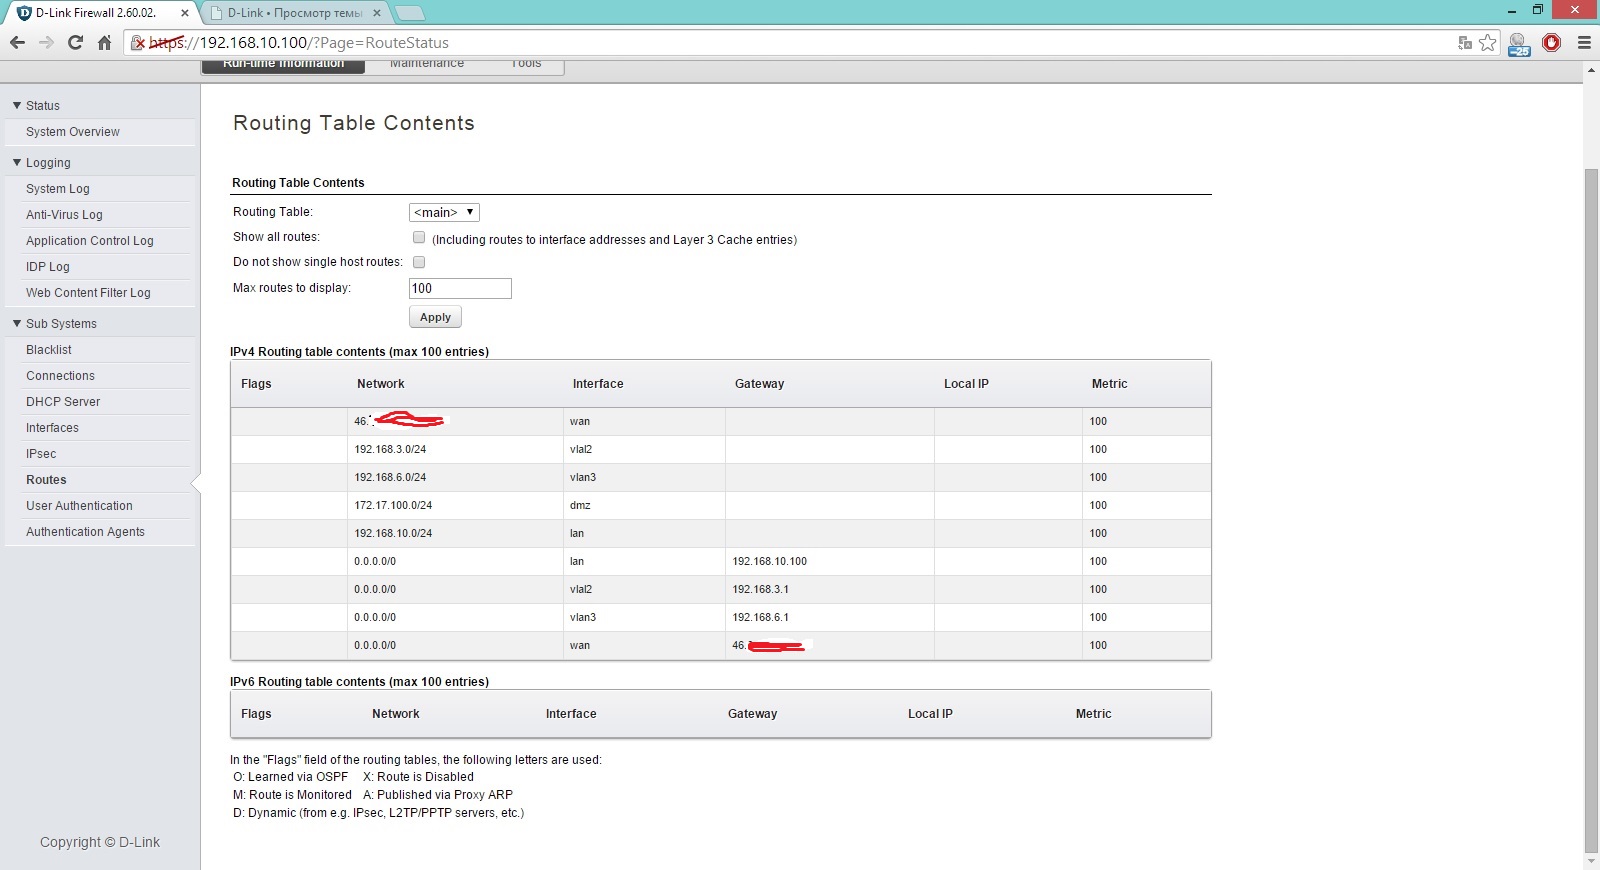
Task: Click the insecure HTTPS lock icon
Action: pyautogui.click(x=139, y=42)
